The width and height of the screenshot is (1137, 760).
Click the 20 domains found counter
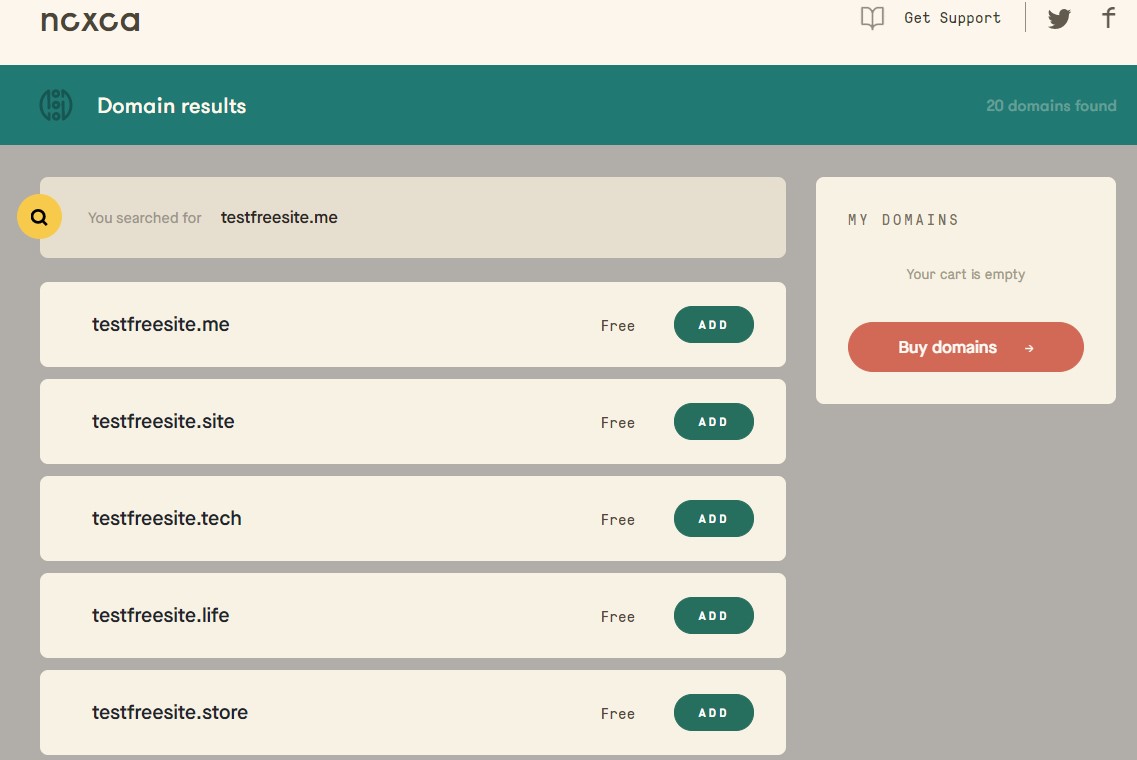[x=1051, y=106]
